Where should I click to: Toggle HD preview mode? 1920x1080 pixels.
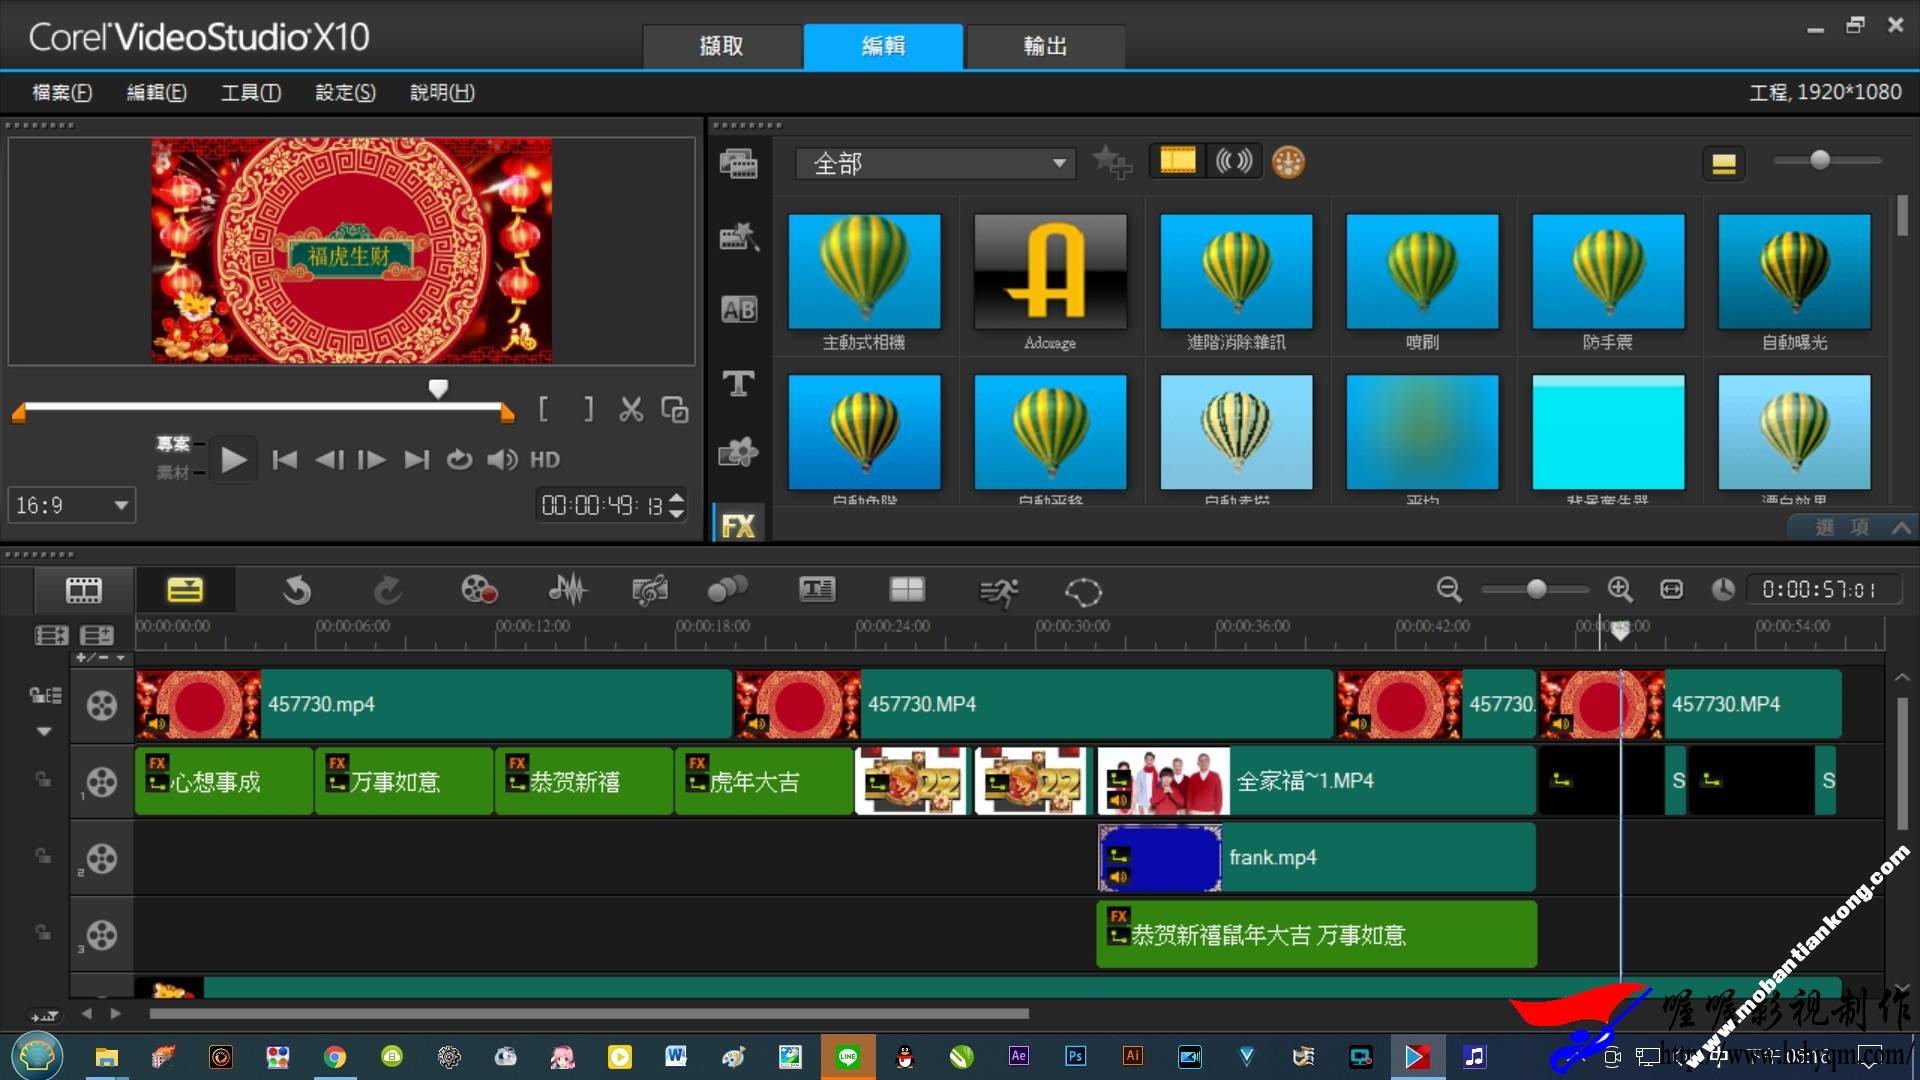[545, 460]
